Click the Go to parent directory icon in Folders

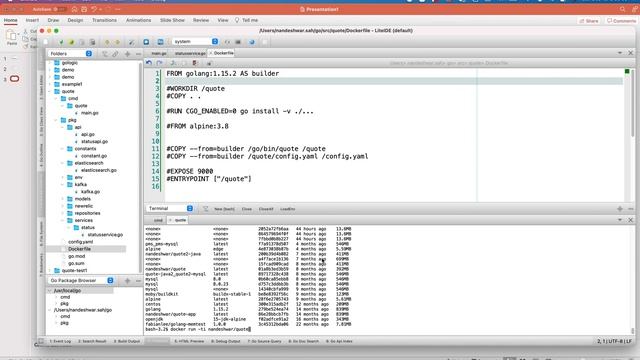click(x=105, y=53)
